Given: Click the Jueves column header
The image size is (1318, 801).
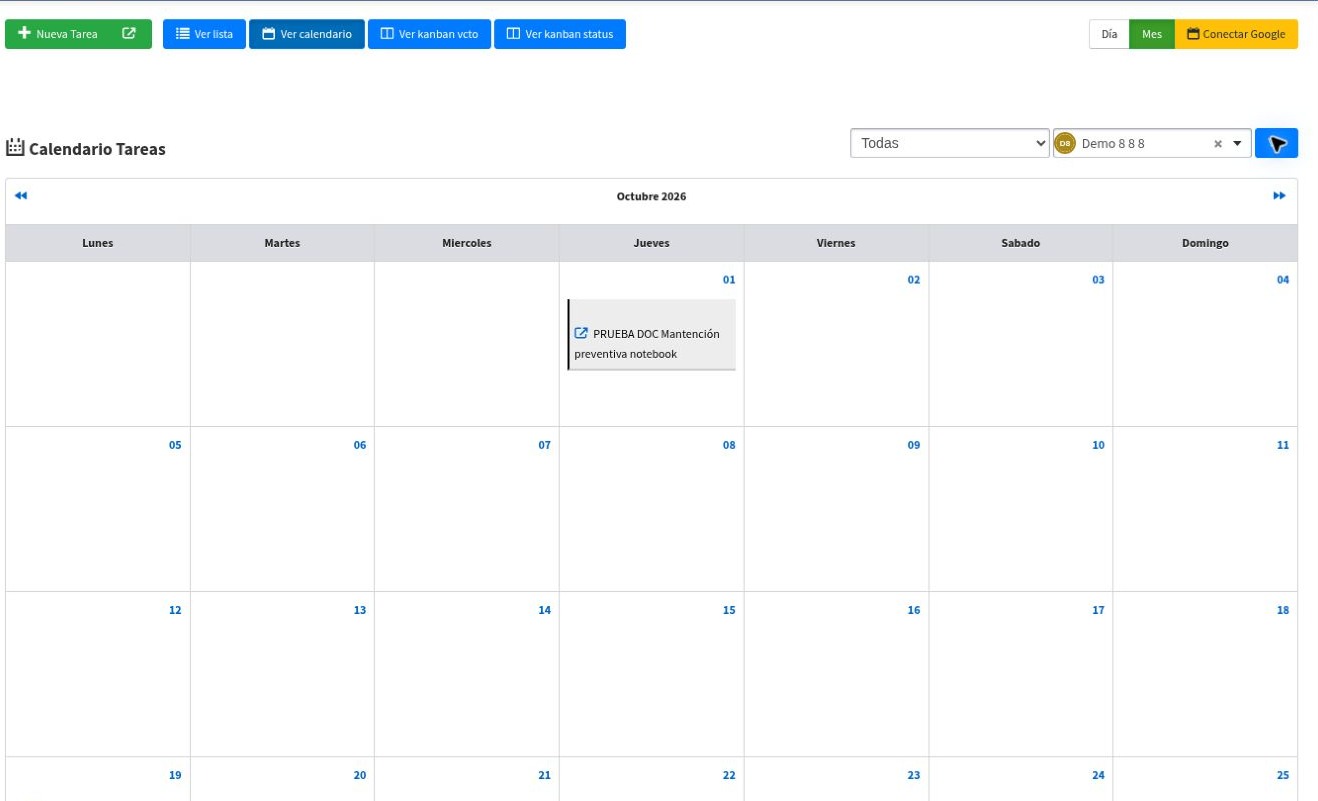Looking at the screenshot, I should pyautogui.click(x=651, y=243).
